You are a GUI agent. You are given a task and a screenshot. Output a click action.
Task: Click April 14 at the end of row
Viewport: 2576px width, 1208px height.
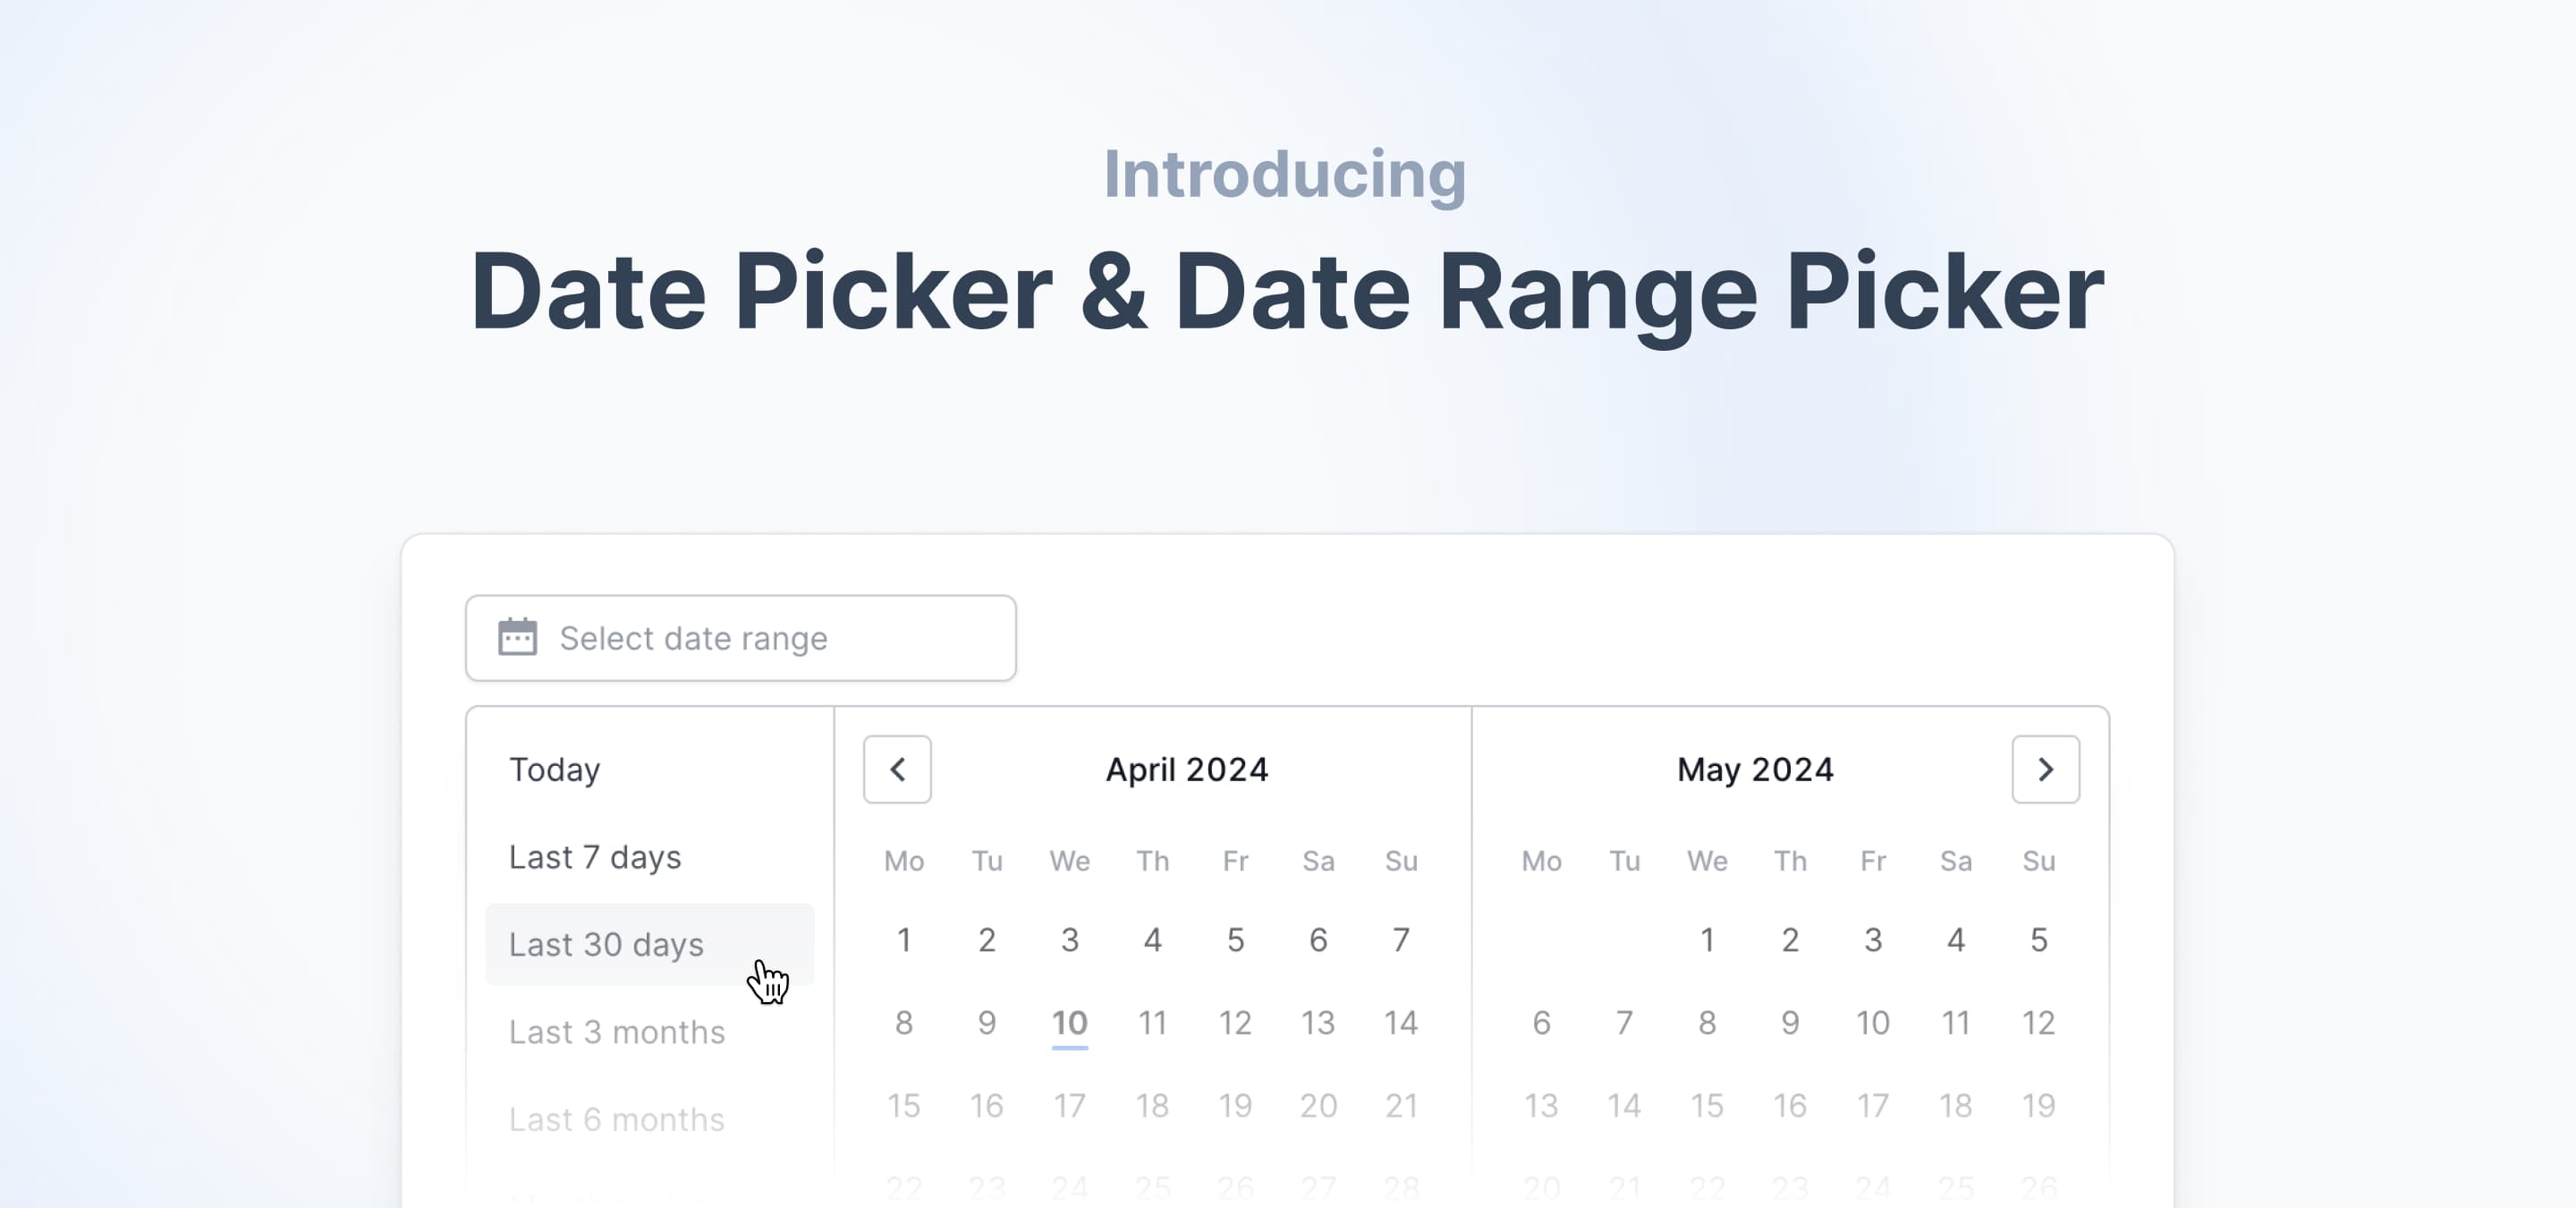(x=1402, y=1022)
